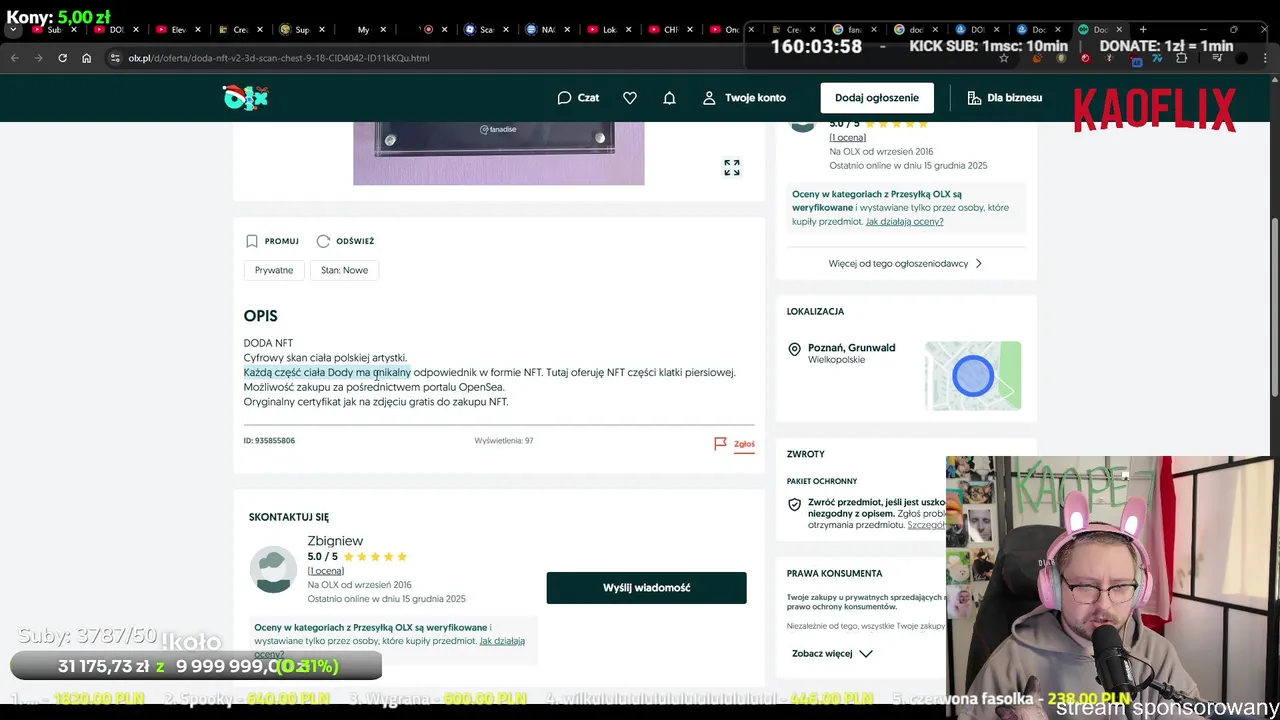Viewport: 1280px width, 720px height.
Task: Click PROMUJ bookmark option
Action: tap(272, 241)
